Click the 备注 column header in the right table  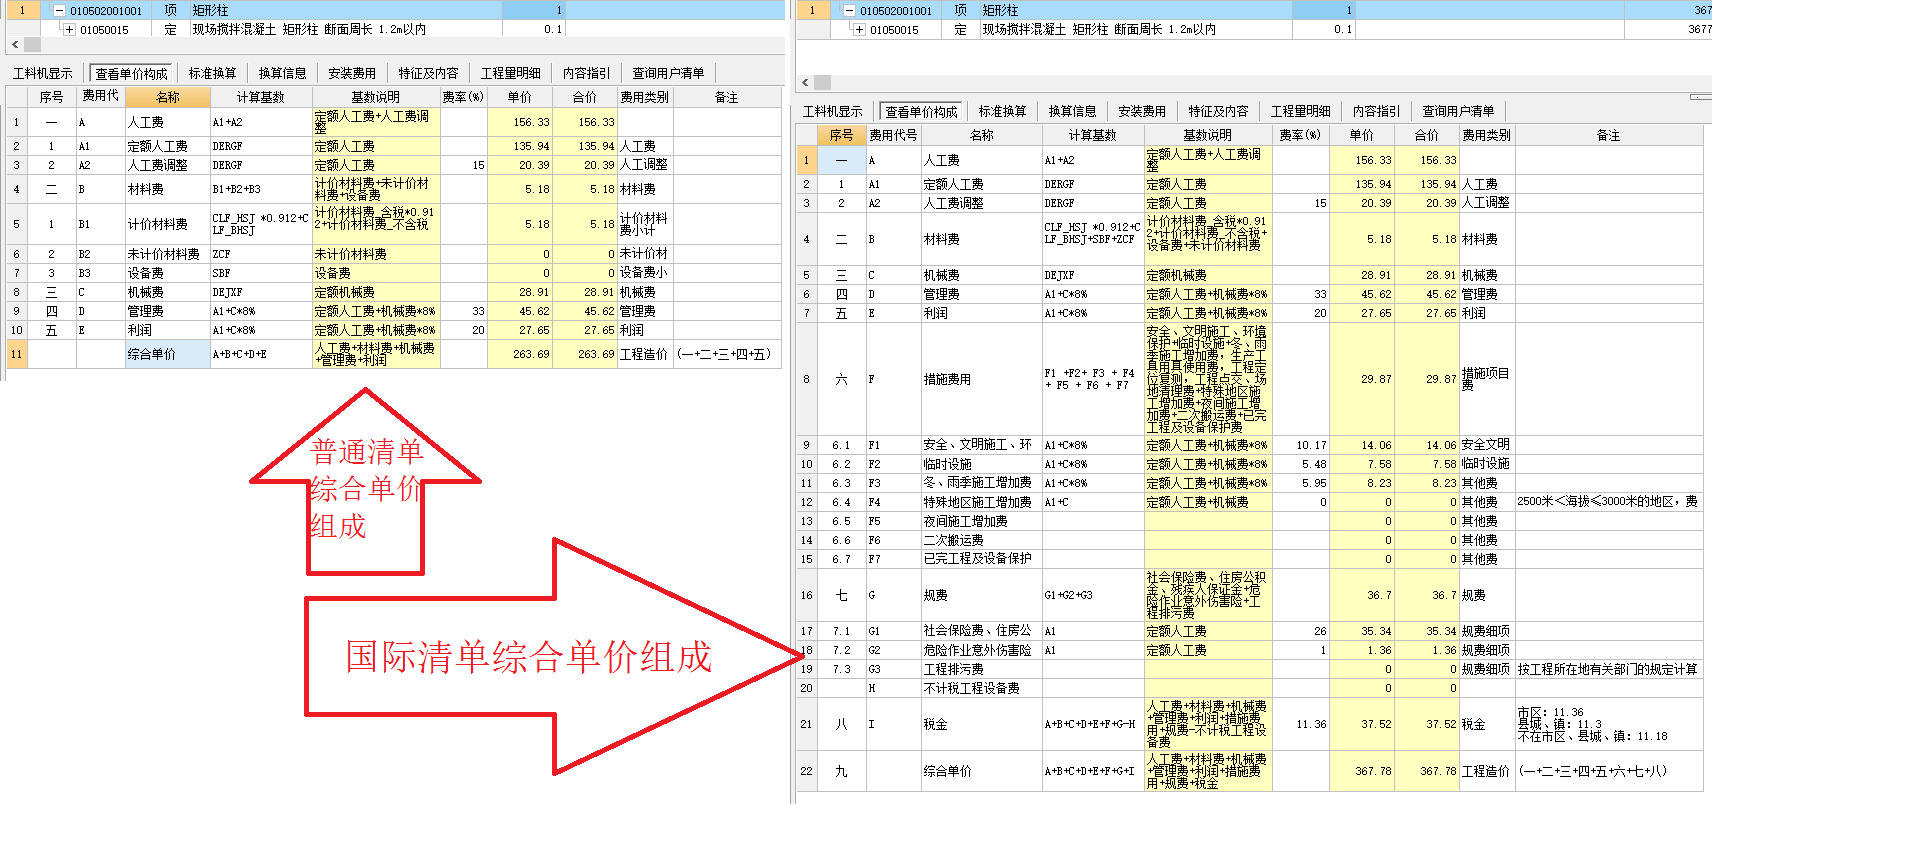tap(1608, 135)
